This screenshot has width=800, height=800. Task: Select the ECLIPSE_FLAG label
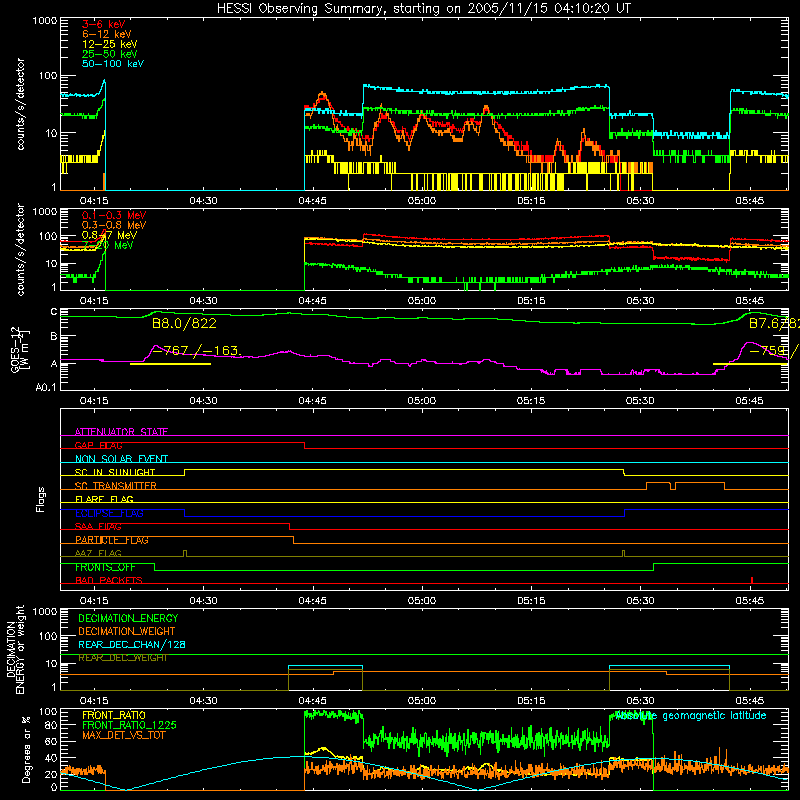[x=109, y=513]
